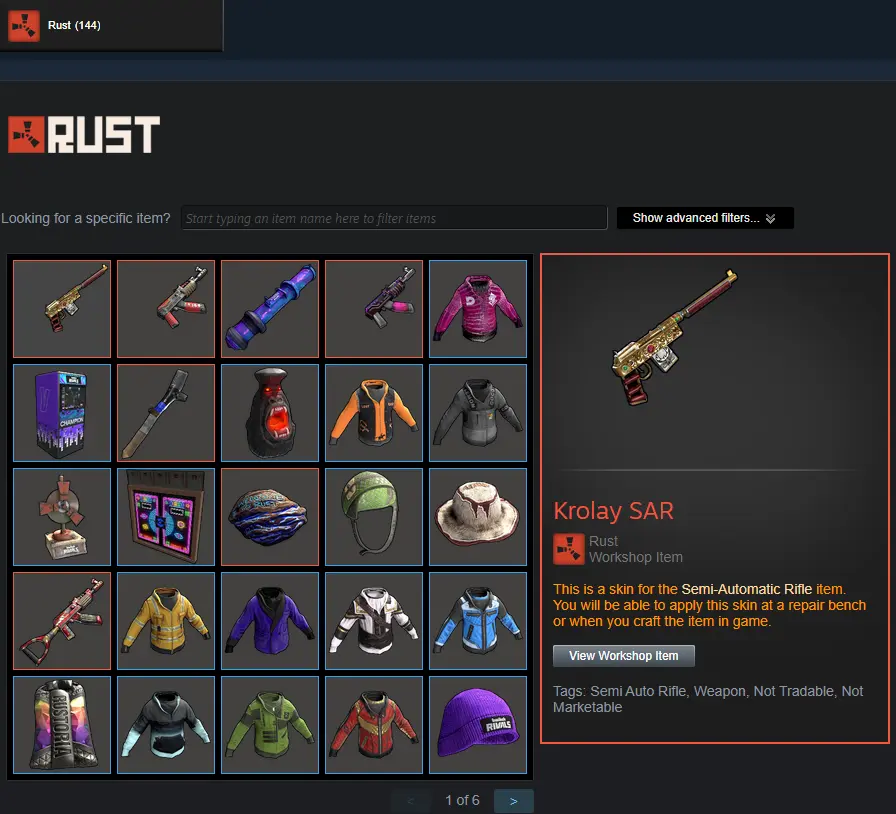Select the green camo helmet item
This screenshot has height=814, width=896.
point(374,517)
